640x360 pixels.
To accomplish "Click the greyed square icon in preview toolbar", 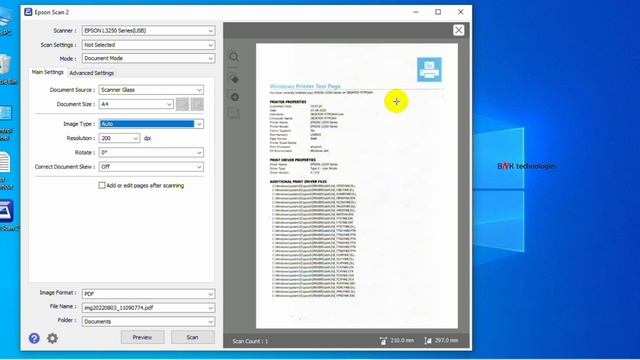I will pos(233,113).
